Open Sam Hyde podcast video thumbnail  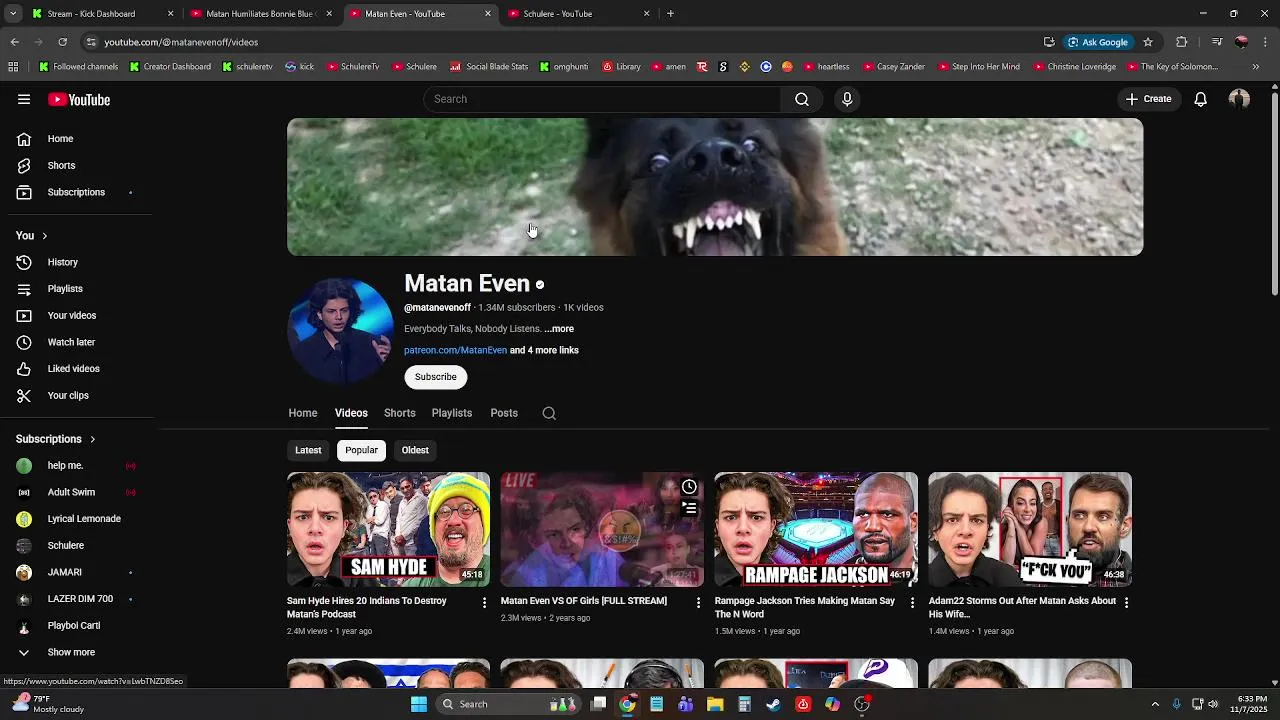(388, 529)
